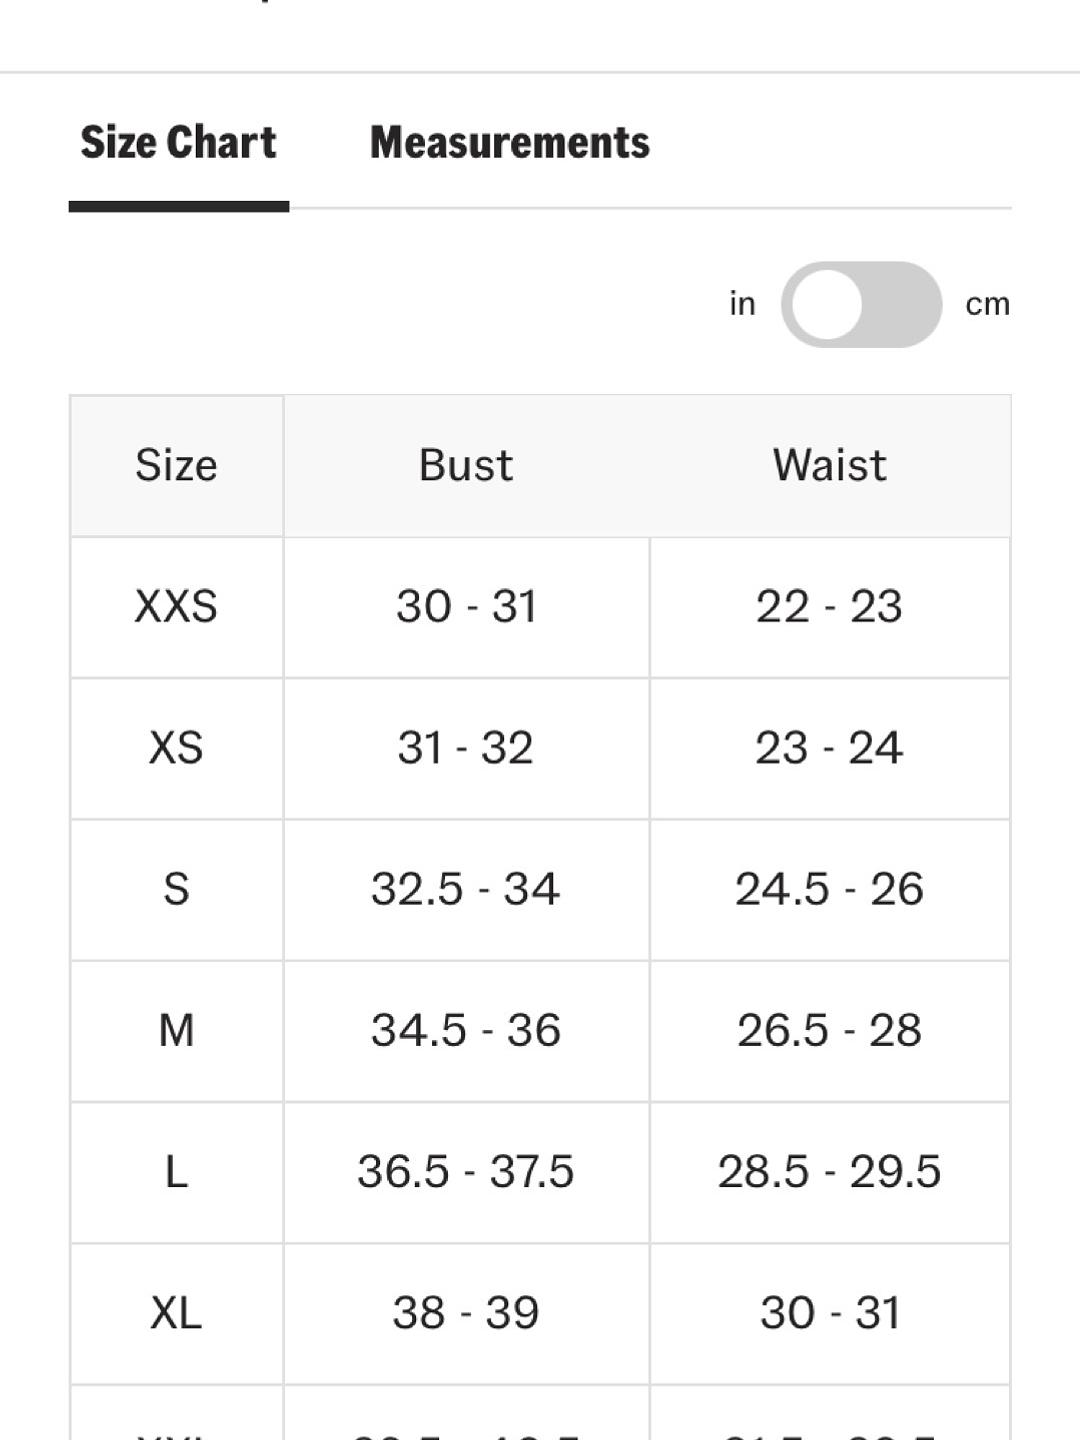The height and width of the screenshot is (1440, 1080).
Task: Select the S size row label
Action: [176, 889]
